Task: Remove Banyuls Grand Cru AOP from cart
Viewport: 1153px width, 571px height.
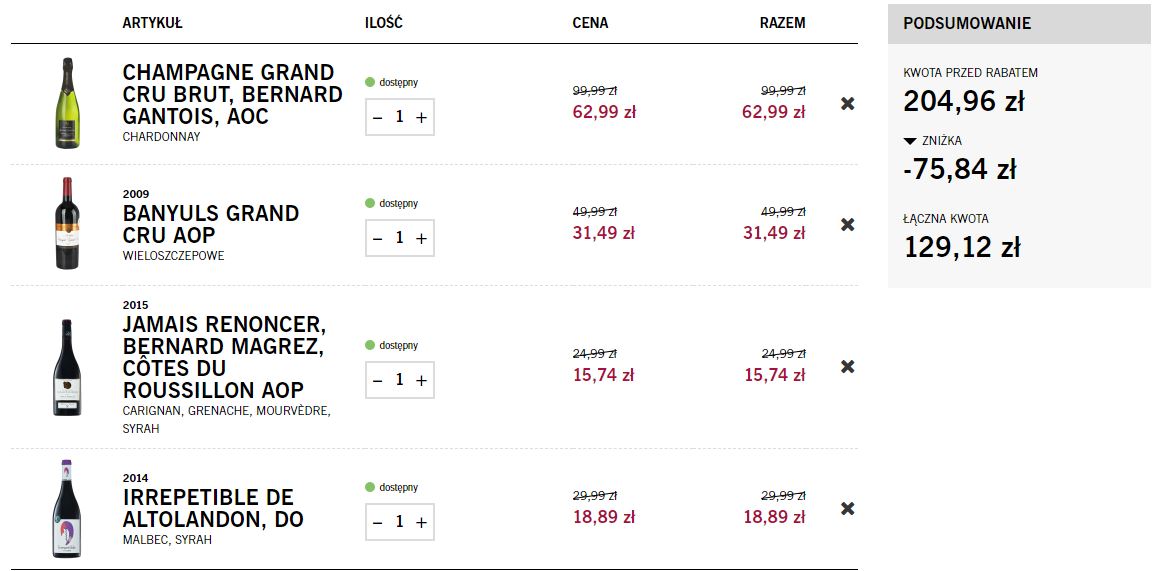Action: click(847, 225)
